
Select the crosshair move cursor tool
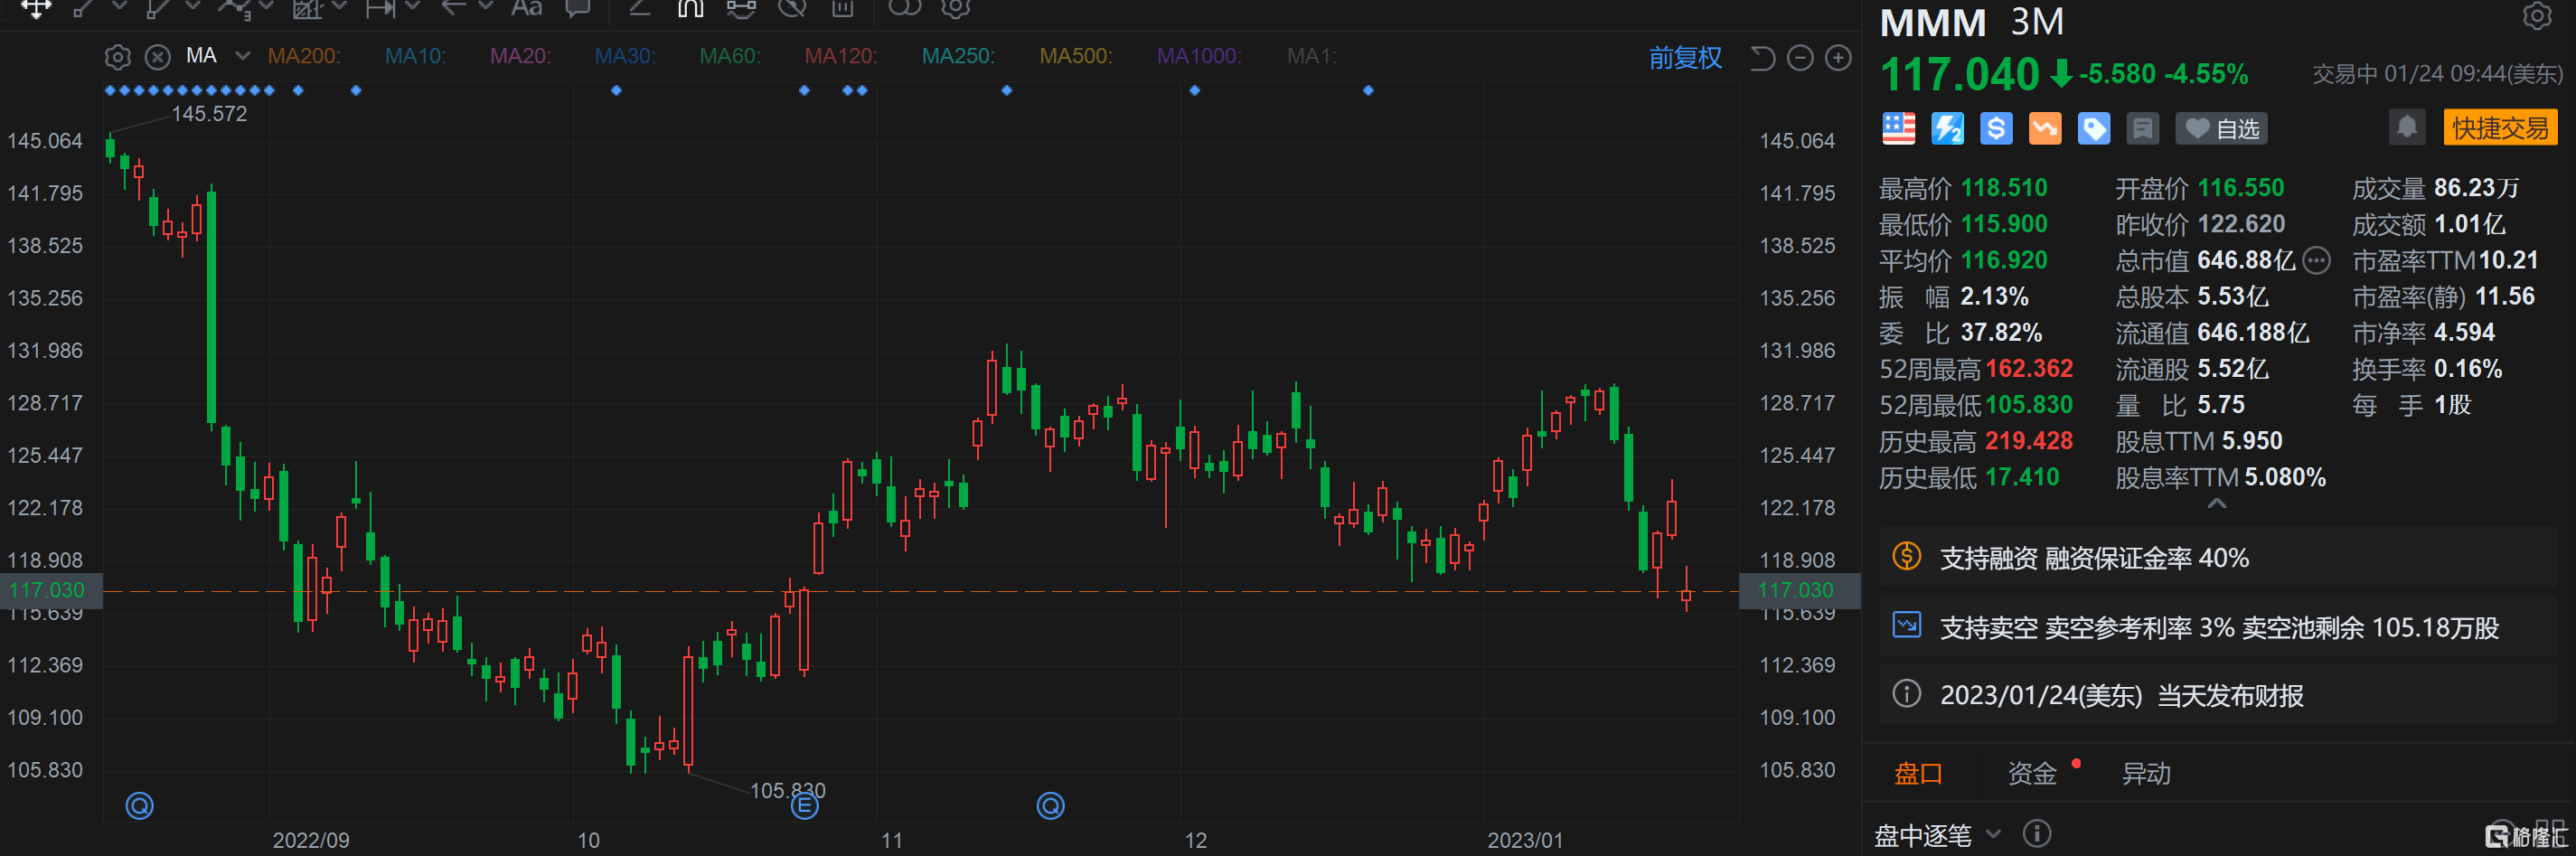click(x=36, y=8)
